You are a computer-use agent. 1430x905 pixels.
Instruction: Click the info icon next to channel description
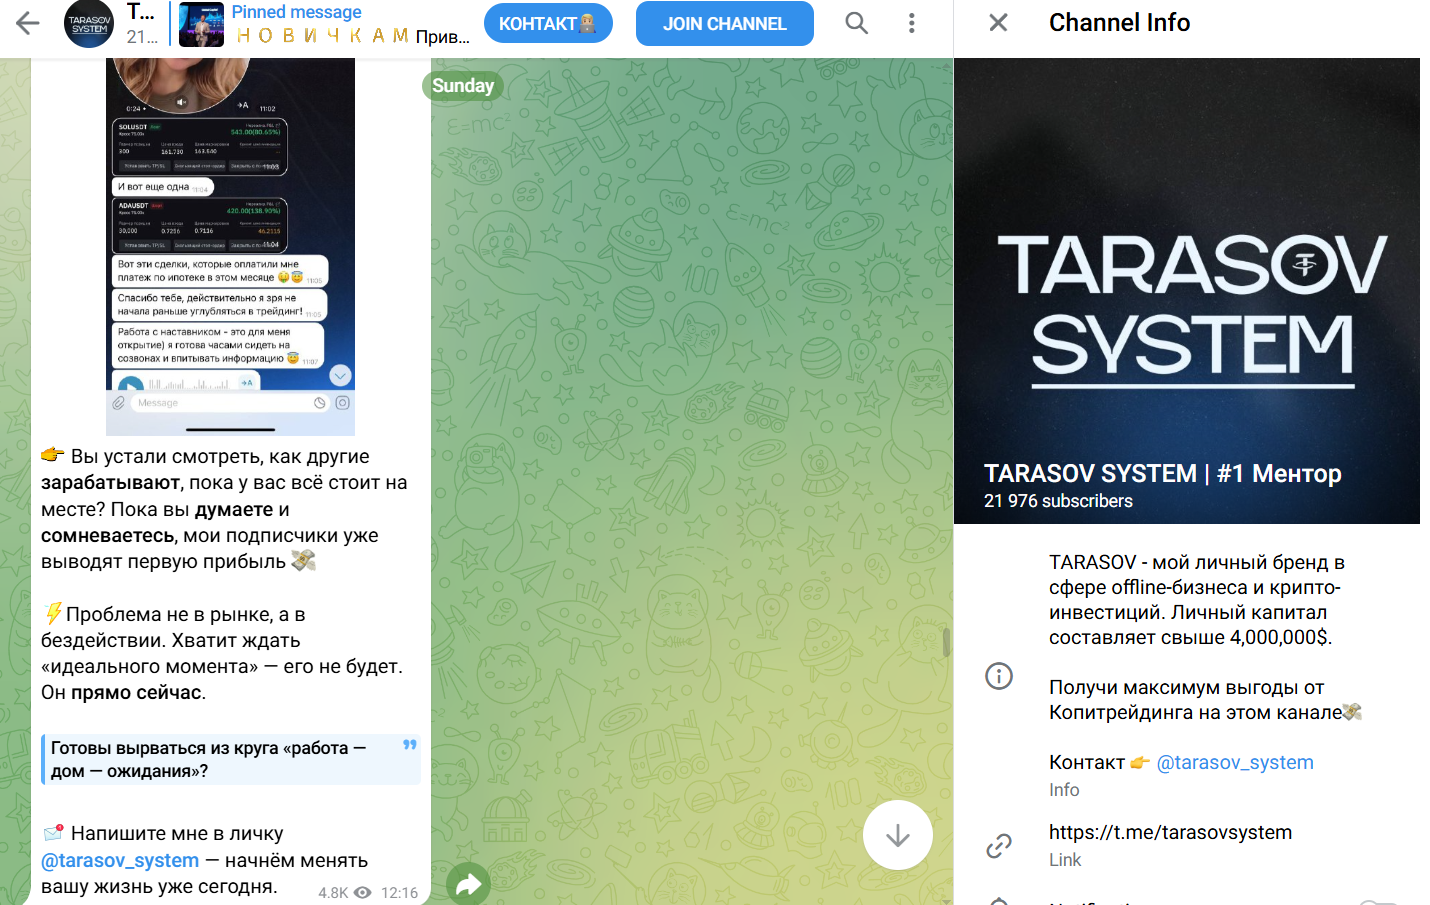coord(998,676)
